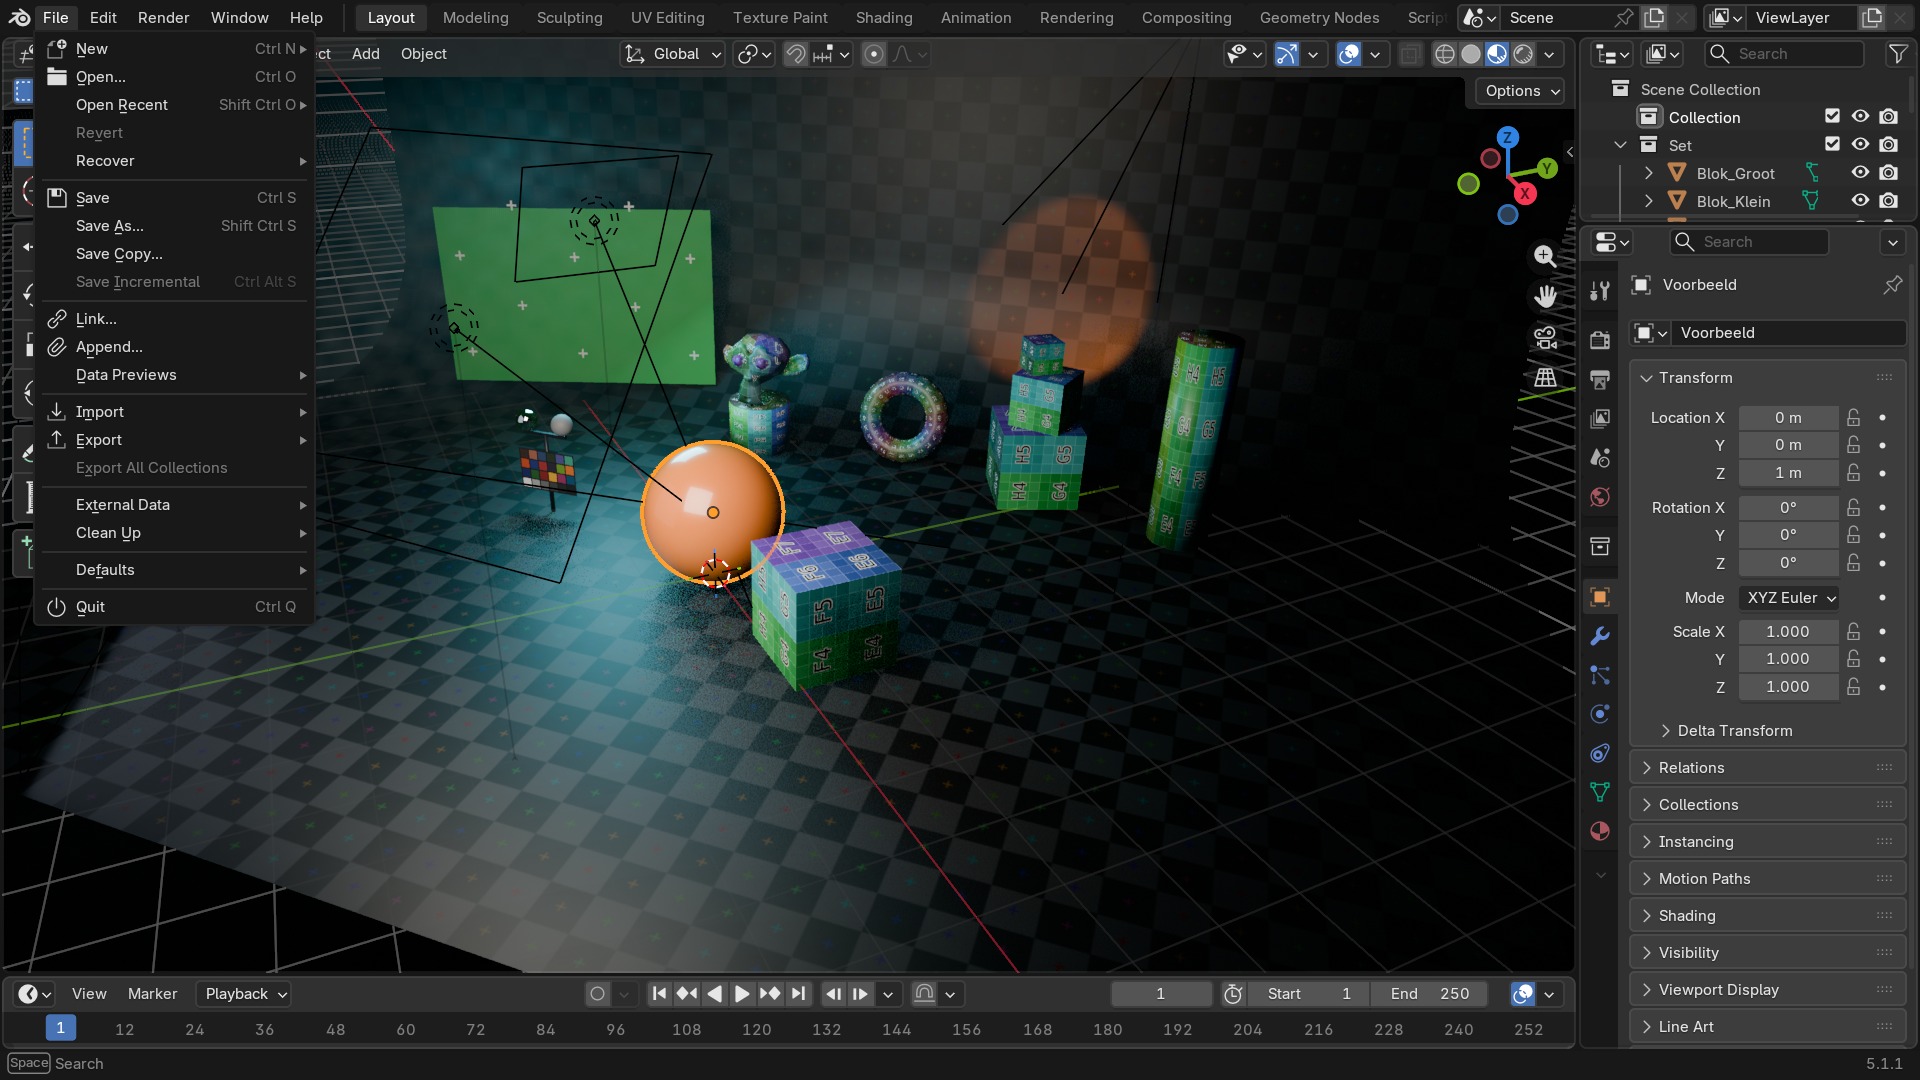
Task: Hide Blok_Groot with its eye icon
Action: point(1860,173)
